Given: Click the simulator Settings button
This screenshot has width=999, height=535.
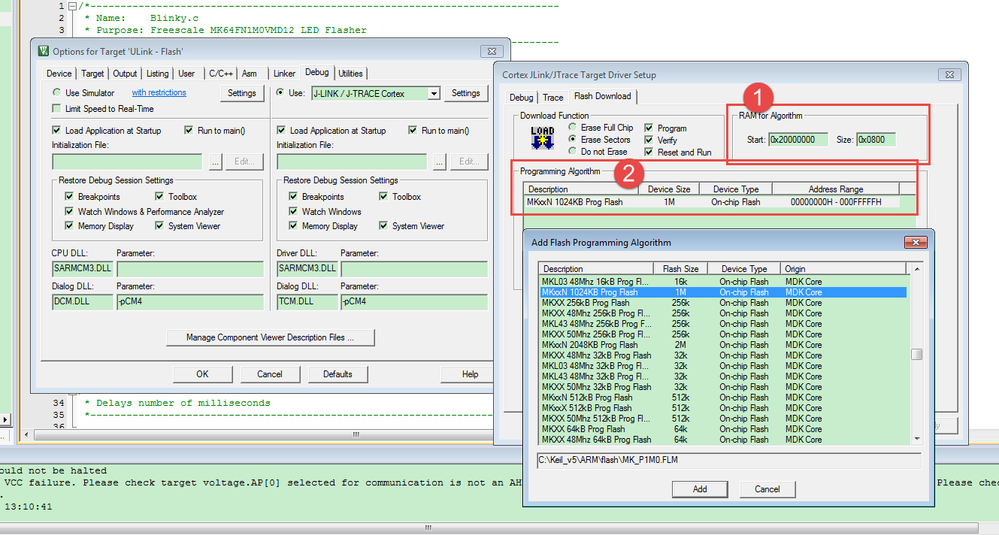Looking at the screenshot, I should [241, 93].
